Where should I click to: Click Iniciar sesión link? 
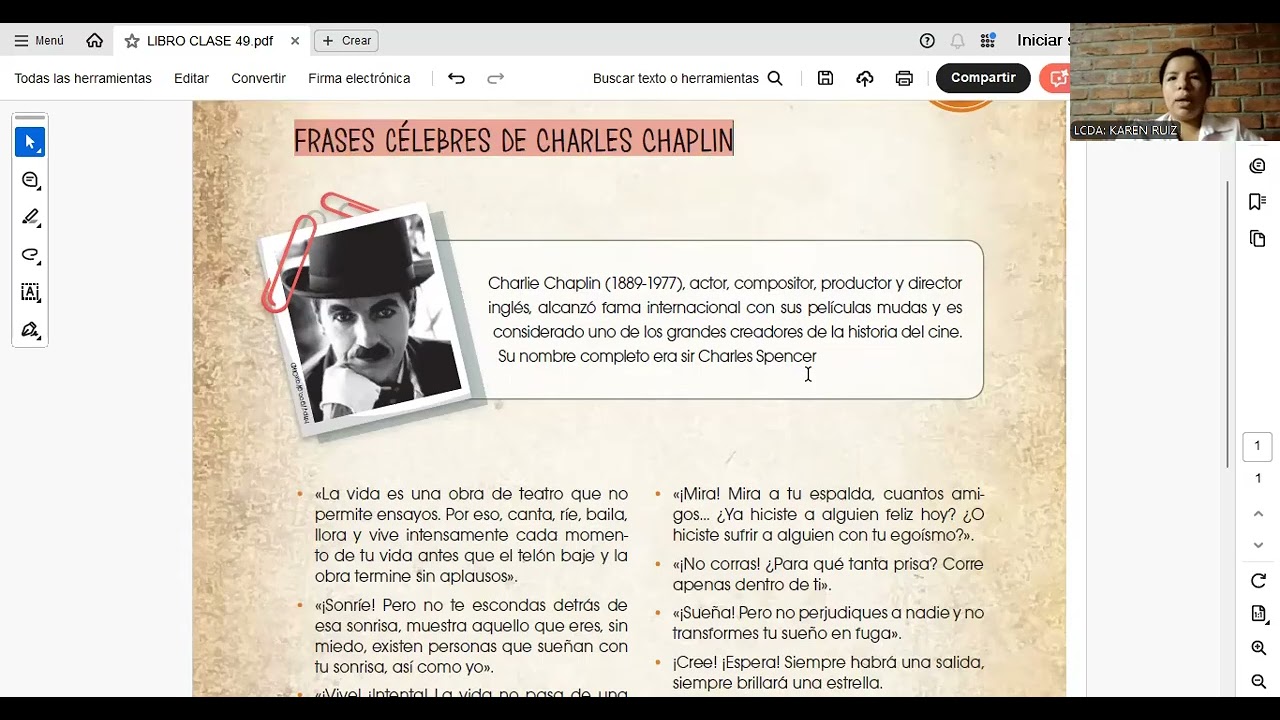point(1042,41)
